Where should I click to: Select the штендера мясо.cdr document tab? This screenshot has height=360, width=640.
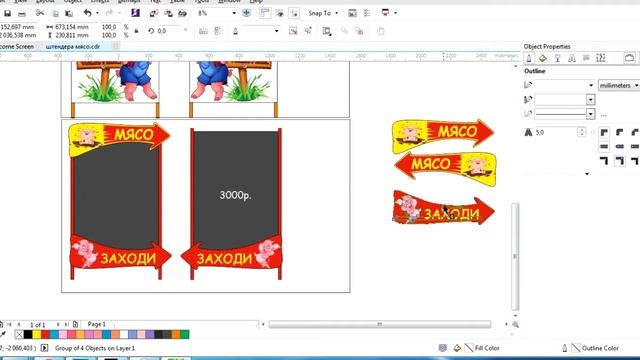point(73,47)
